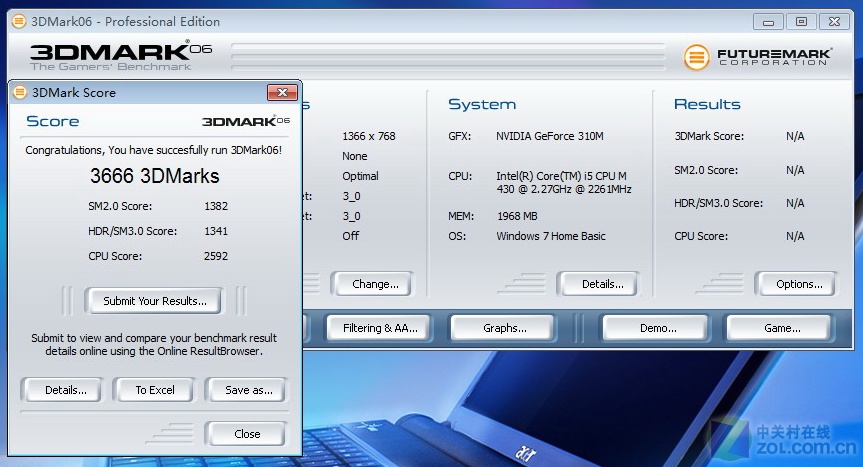Image resolution: width=863 pixels, height=467 pixels.
Task: Open the Change... settings button
Action: [374, 284]
